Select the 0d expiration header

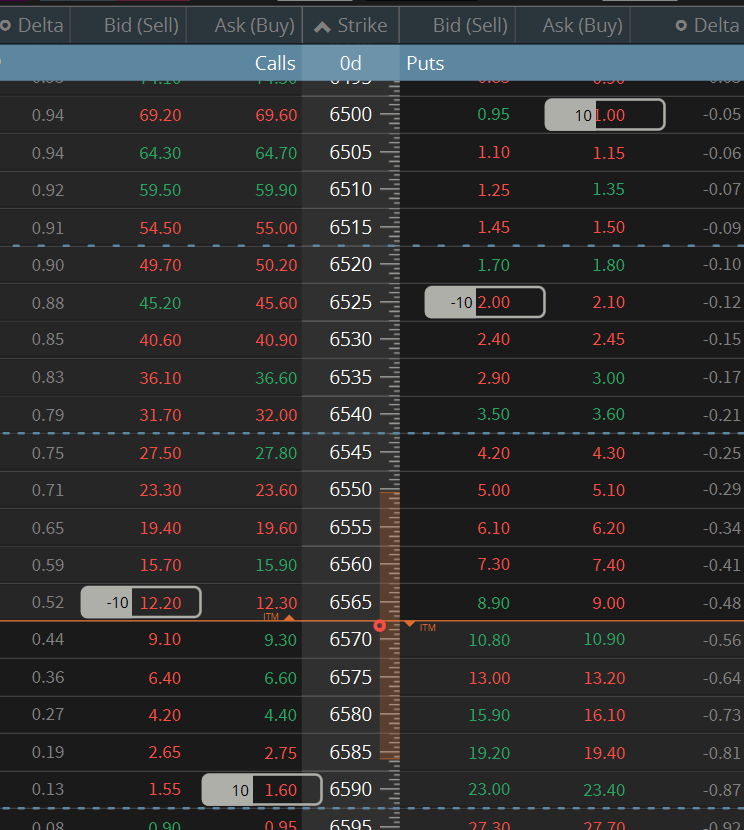click(350, 64)
